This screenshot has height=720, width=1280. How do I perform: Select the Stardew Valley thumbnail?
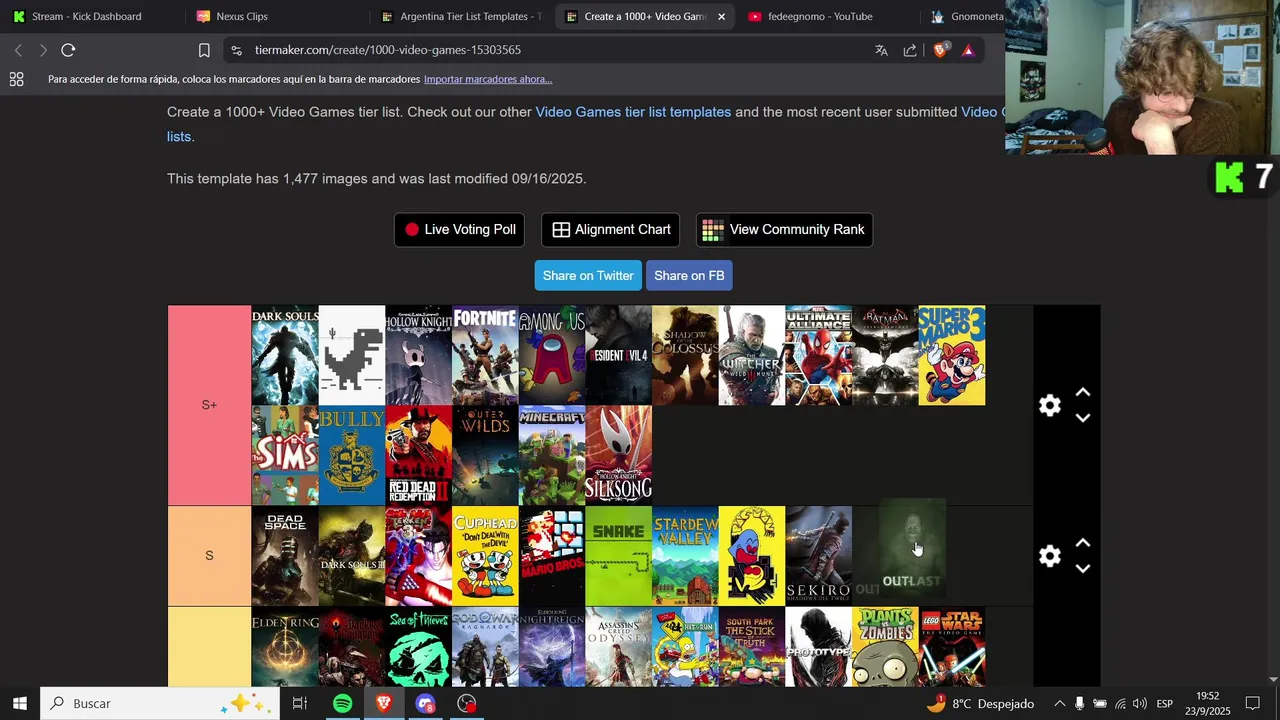(x=685, y=556)
